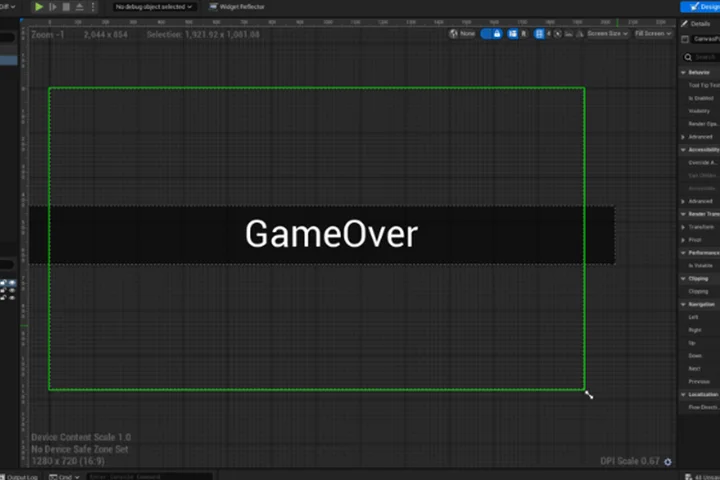Expand Advanced under Accessibility
This screenshot has height=480, width=720.
(x=683, y=201)
